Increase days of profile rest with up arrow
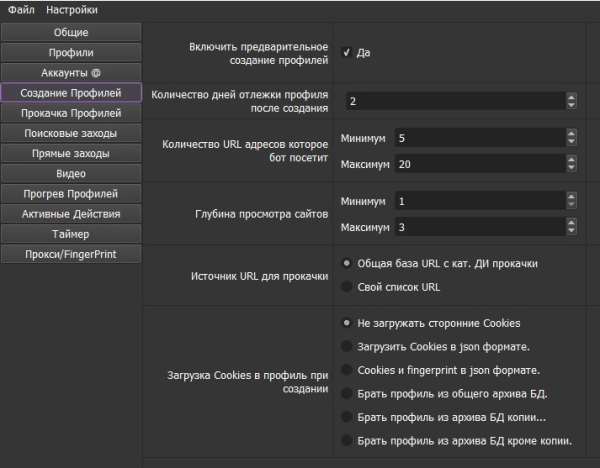 pos(571,97)
